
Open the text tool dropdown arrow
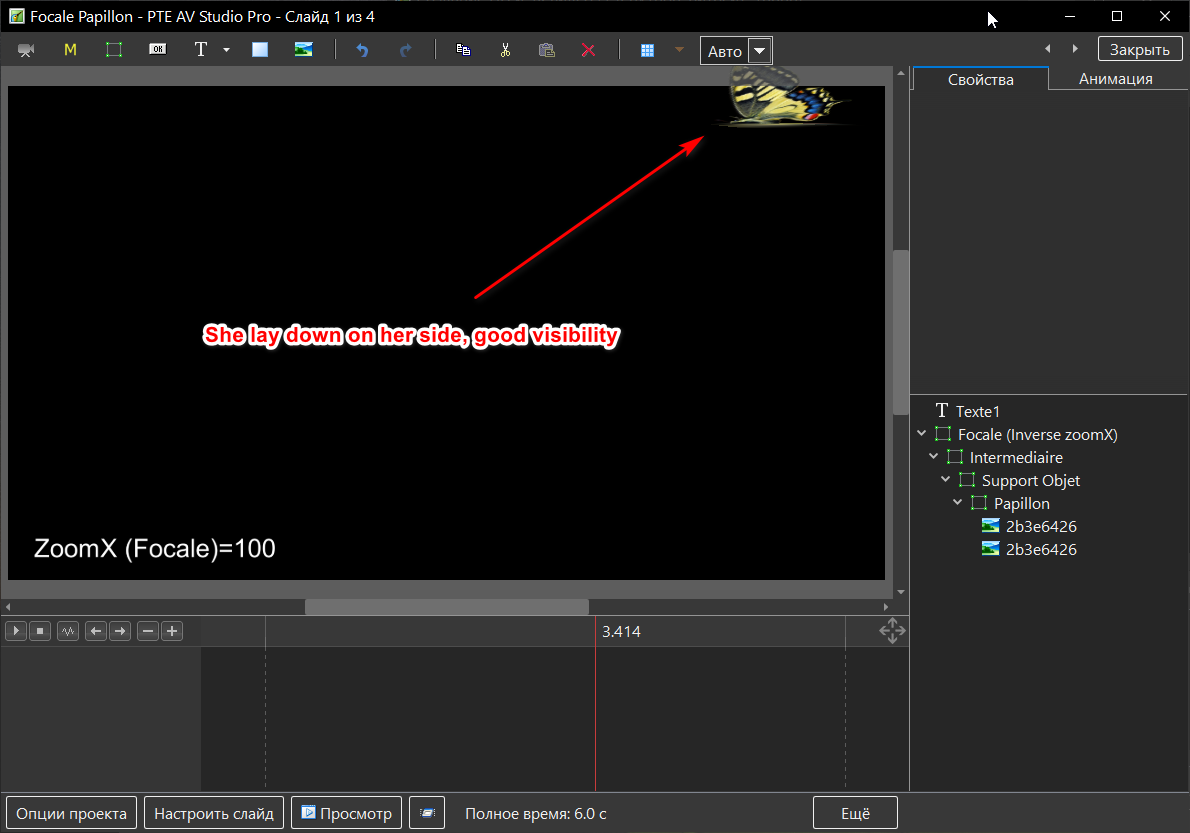pyautogui.click(x=226, y=50)
